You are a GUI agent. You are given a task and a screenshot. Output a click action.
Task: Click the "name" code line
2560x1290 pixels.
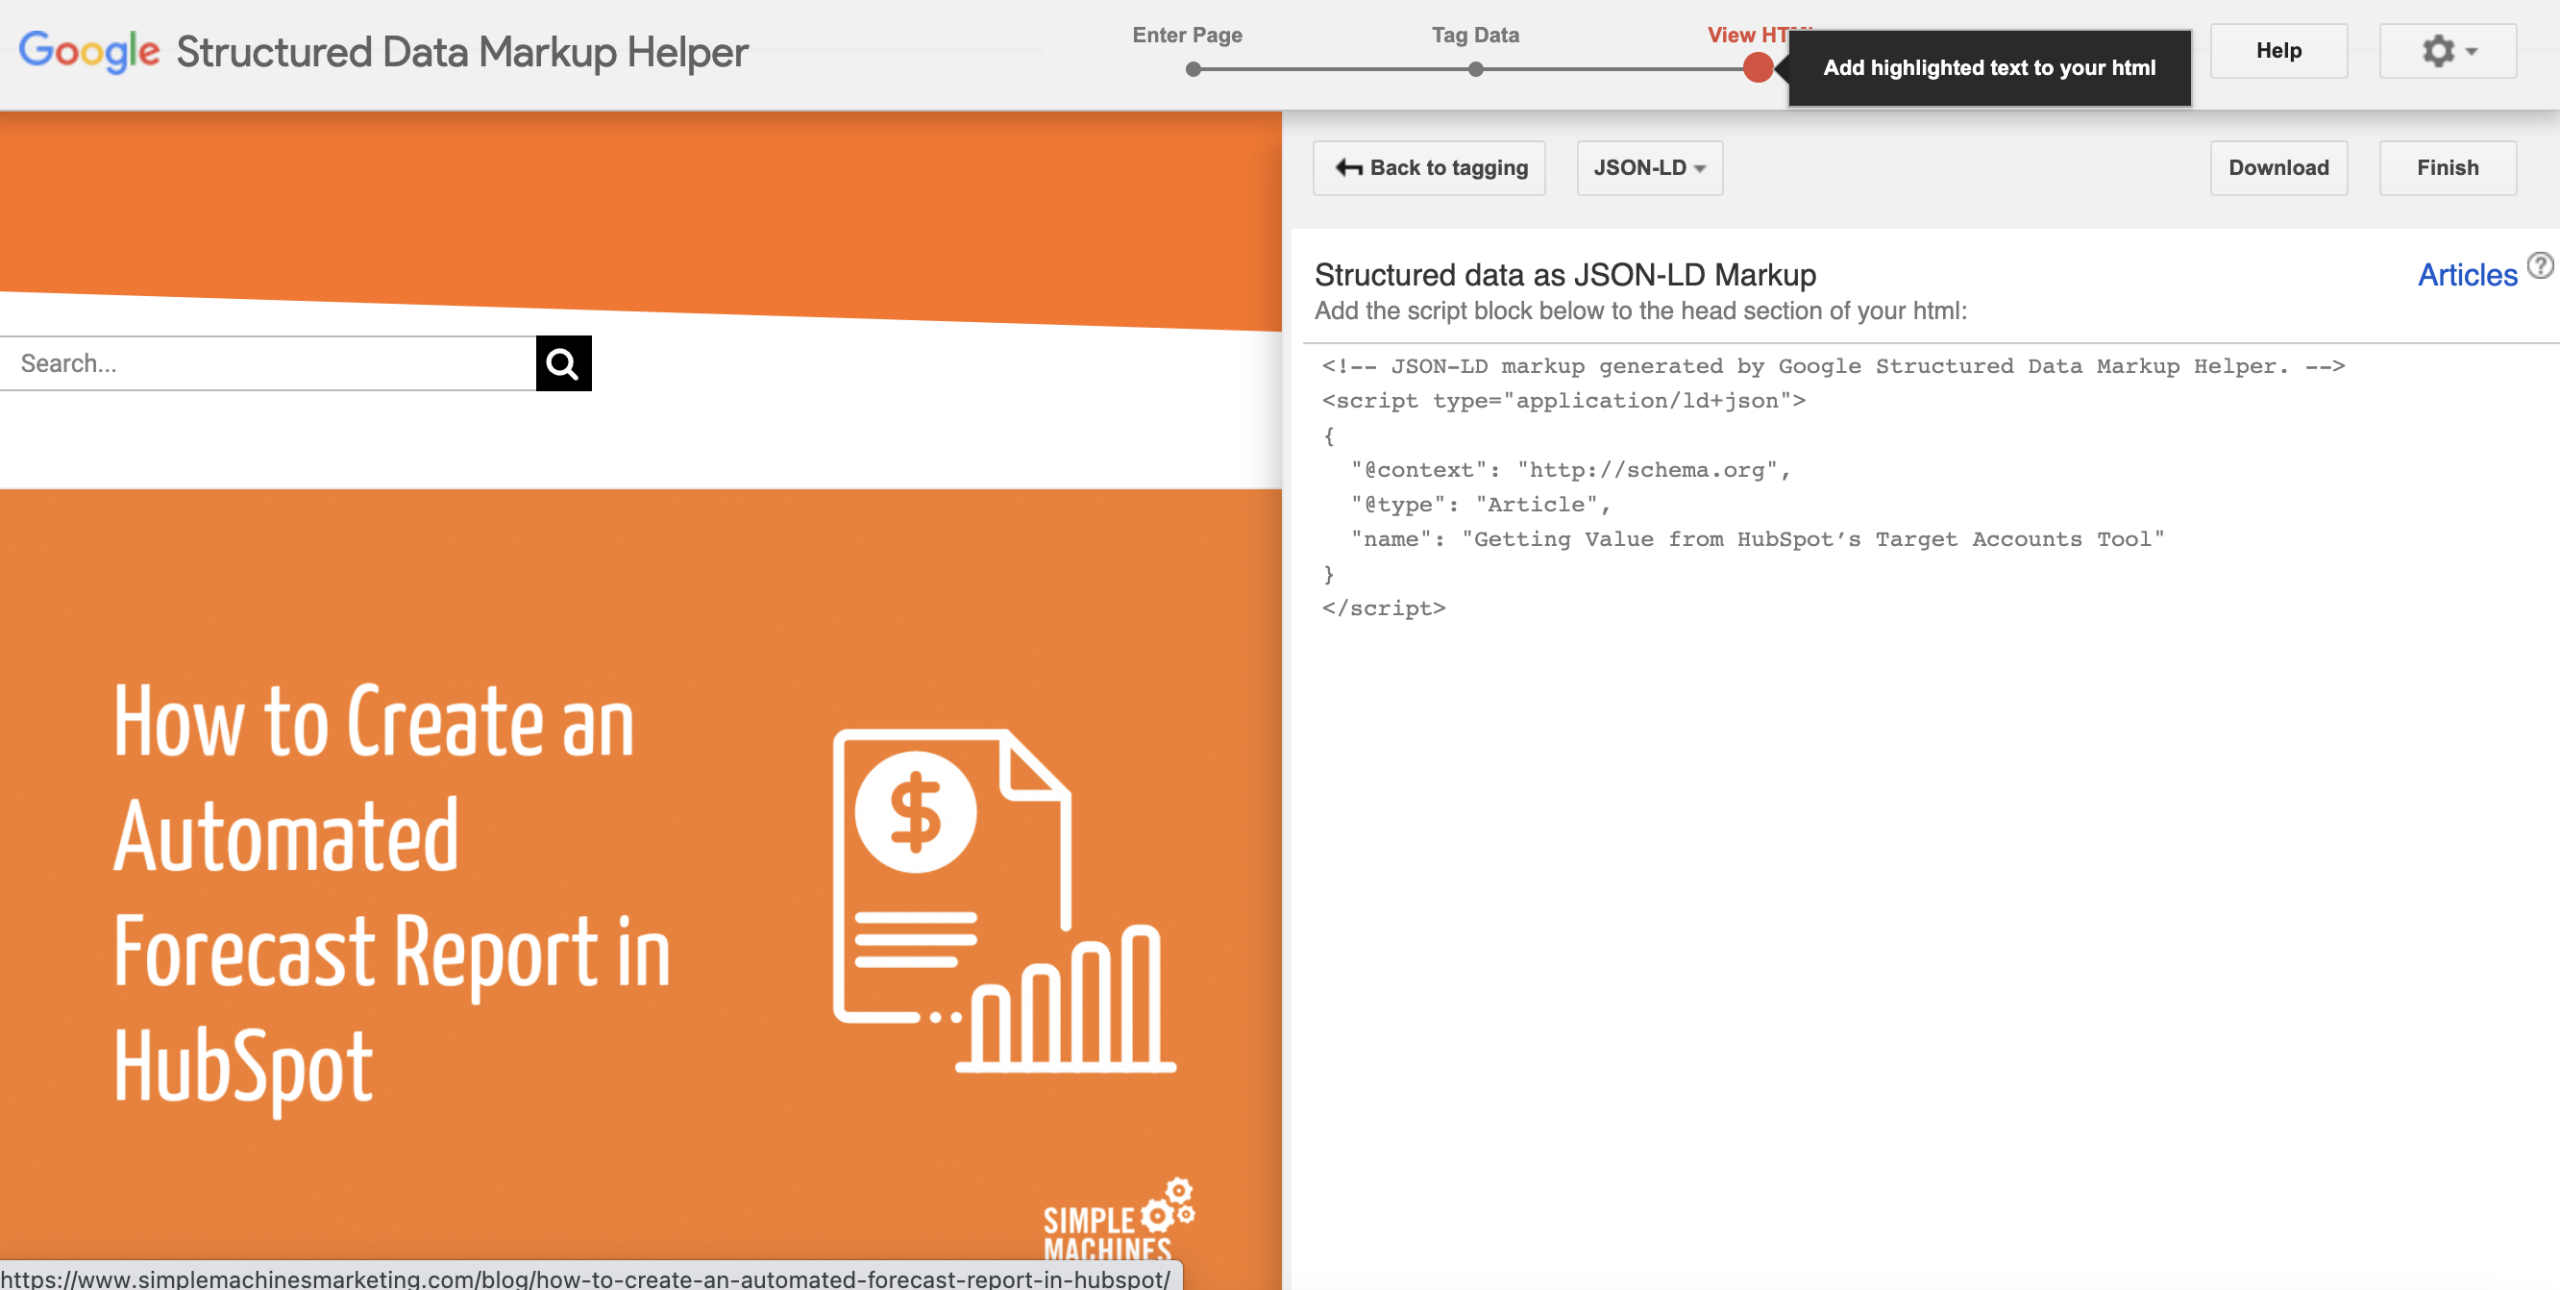click(1758, 540)
